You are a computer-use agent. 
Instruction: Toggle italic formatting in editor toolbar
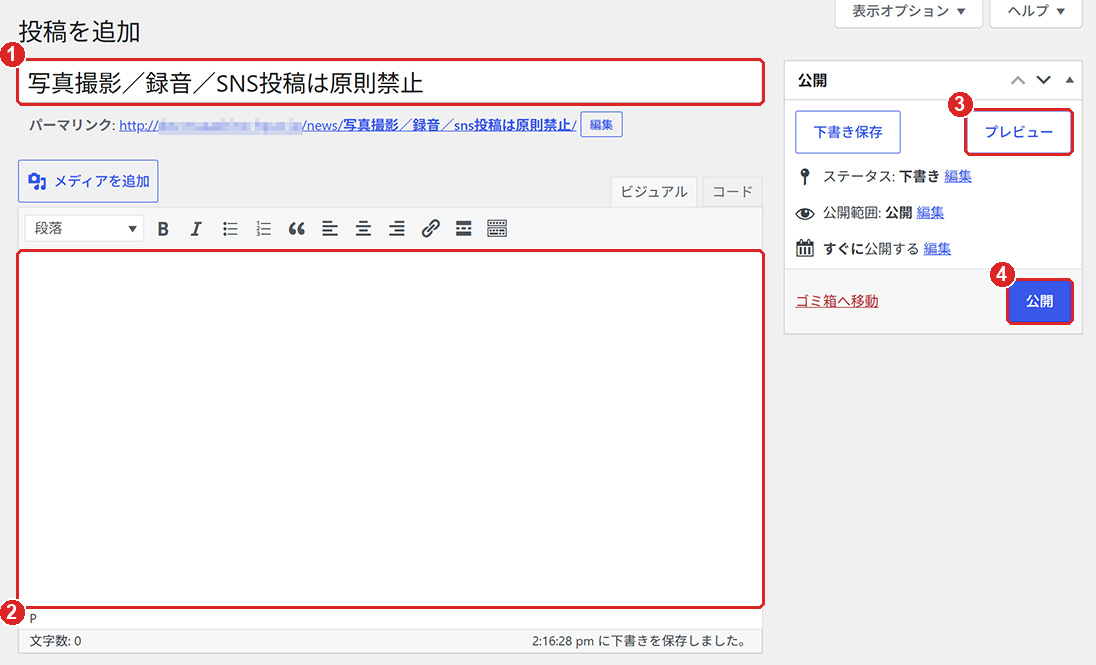196,229
